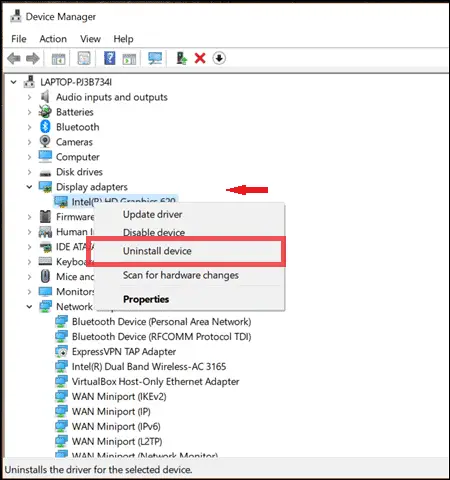Collapse the Network adapters category
Viewport: 450px width, 480px height.
[29, 307]
